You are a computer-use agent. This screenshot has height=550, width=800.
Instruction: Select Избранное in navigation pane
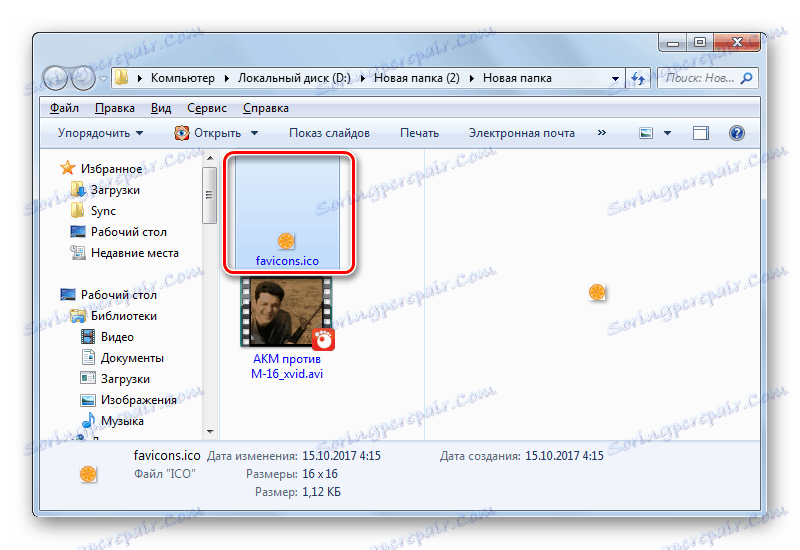tap(111, 169)
